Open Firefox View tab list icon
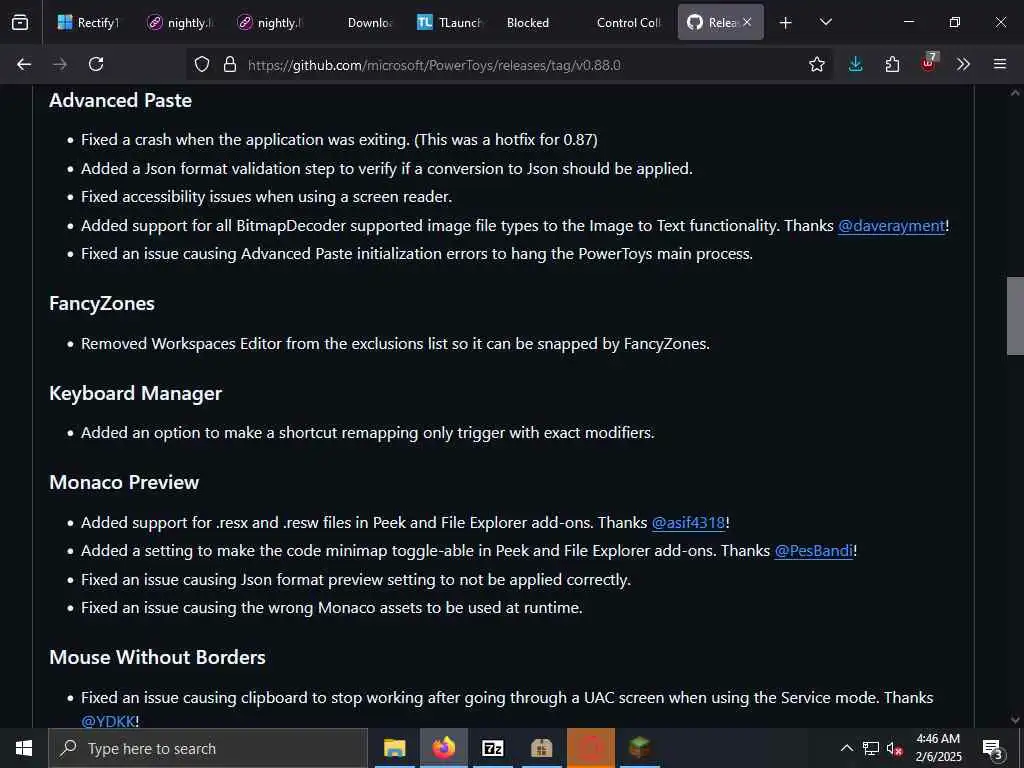Image resolution: width=1024 pixels, height=768 pixels. (20, 22)
